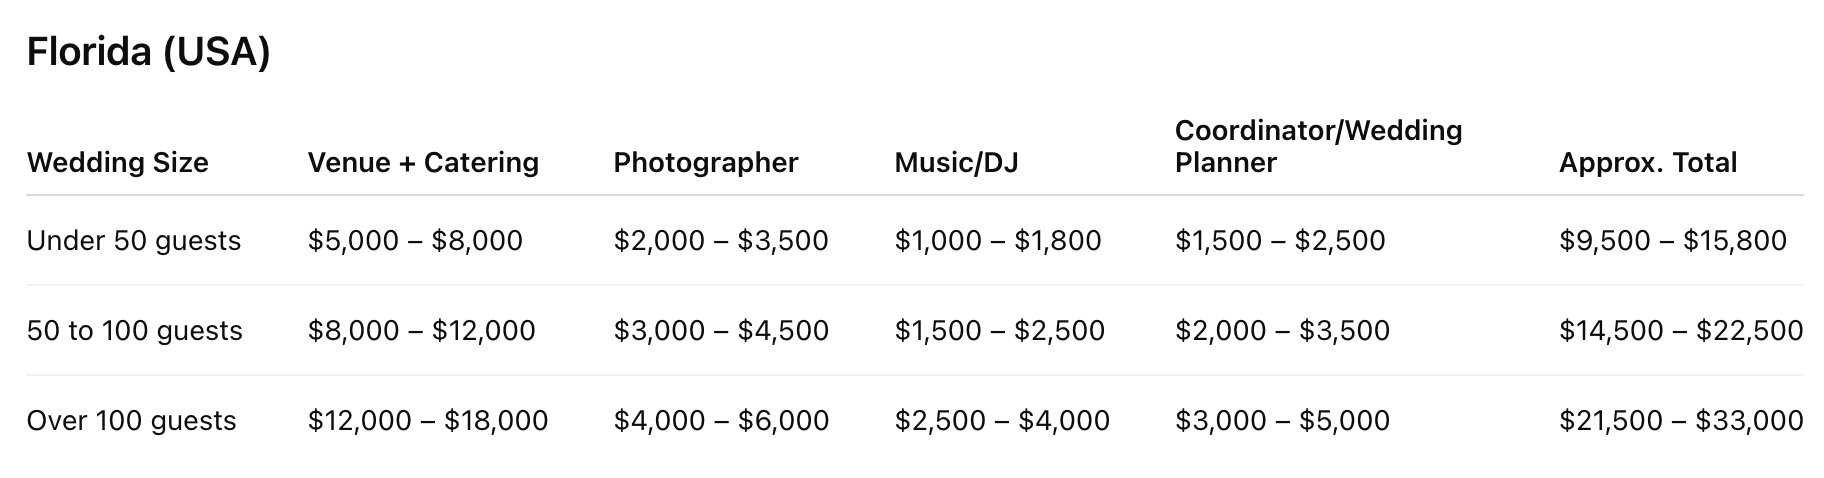Click the $5,000 – $8,000 venue cell
This screenshot has width=1824, height=478.
(x=415, y=241)
